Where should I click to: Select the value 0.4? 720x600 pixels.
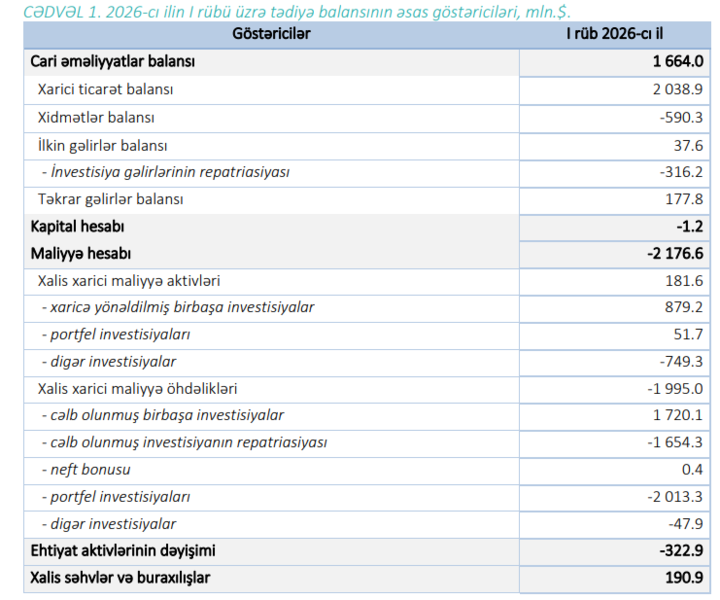(x=692, y=470)
